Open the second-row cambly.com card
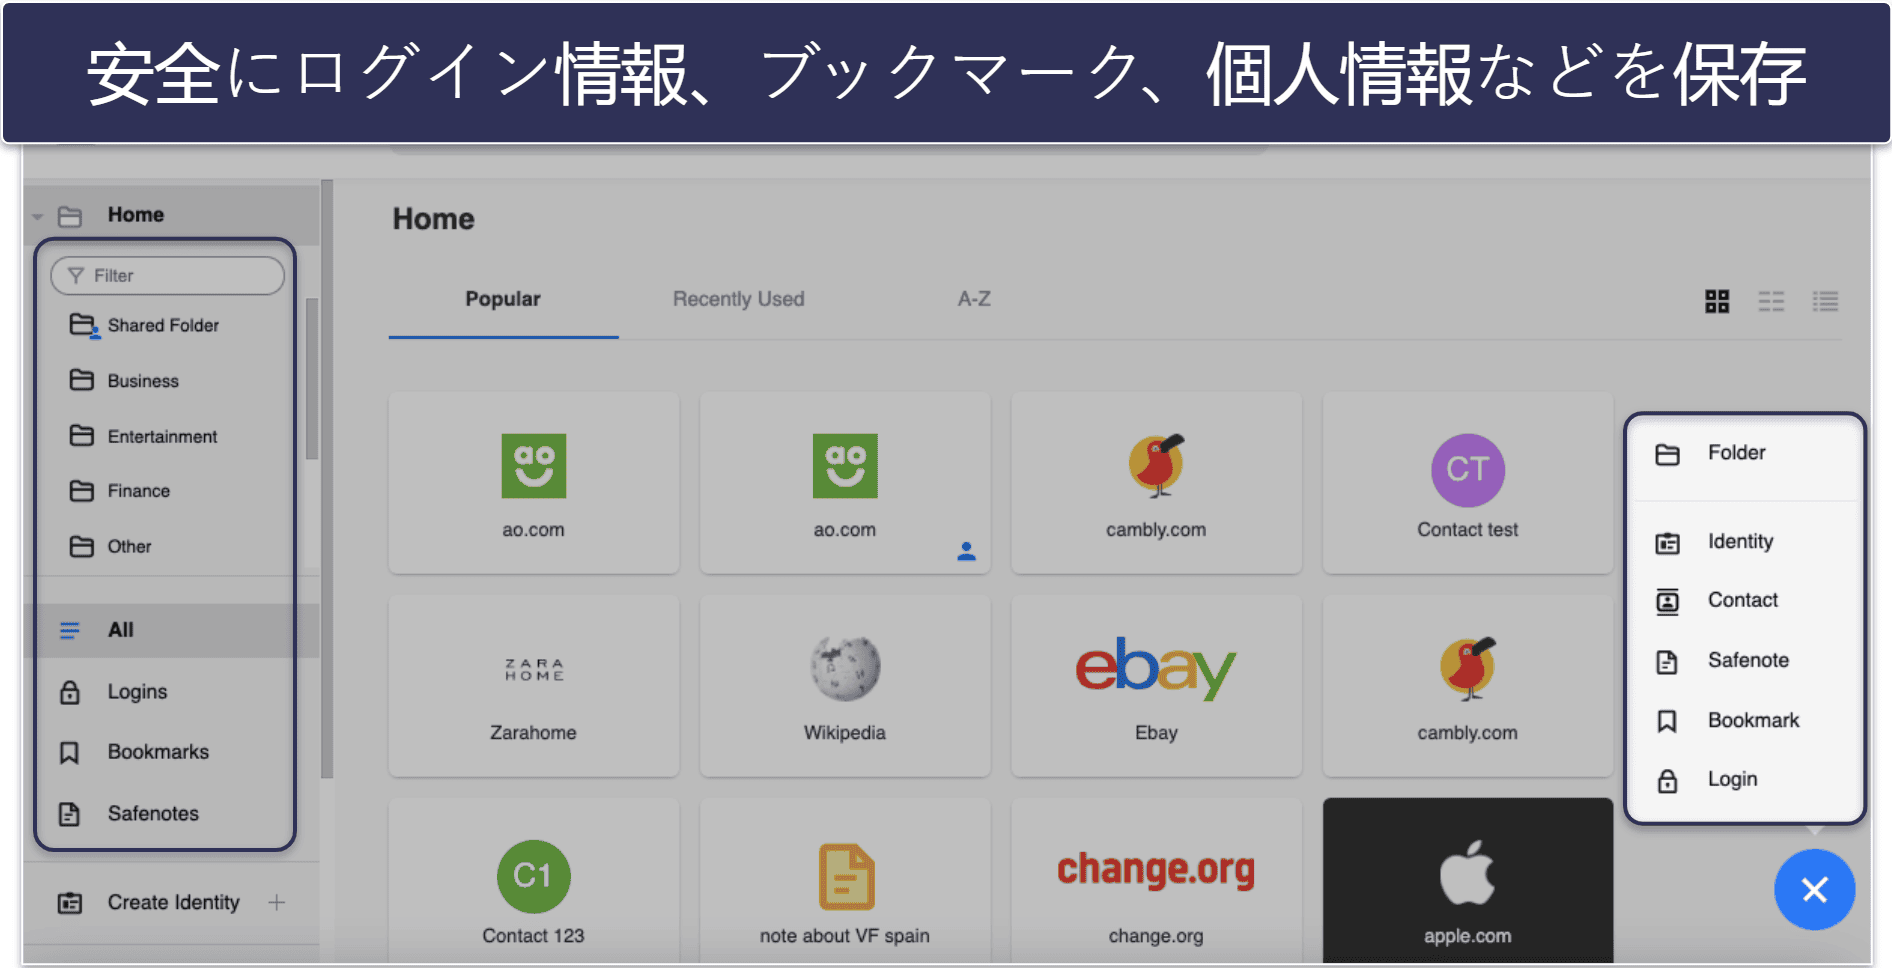The width and height of the screenshot is (1892, 968). pyautogui.click(x=1468, y=686)
